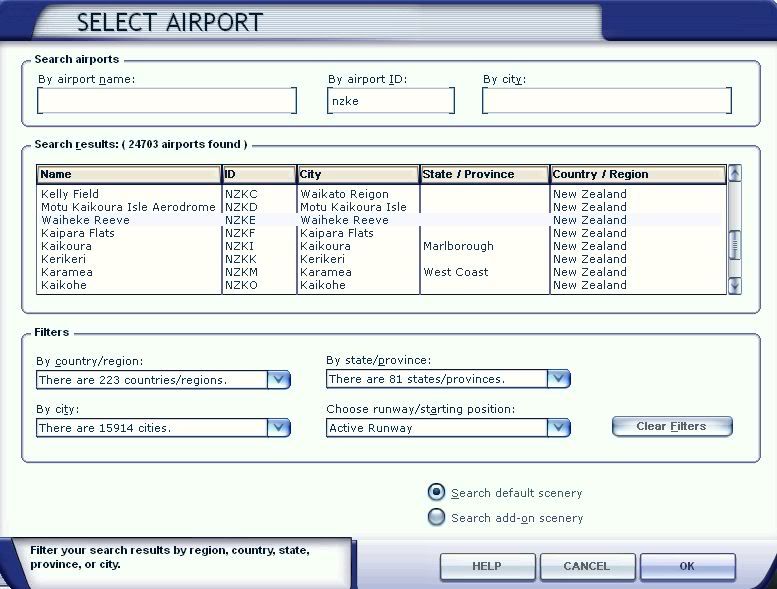Viewport: 777px width, 589px height.
Task: Click the Country / Region column header
Action: click(x=637, y=174)
